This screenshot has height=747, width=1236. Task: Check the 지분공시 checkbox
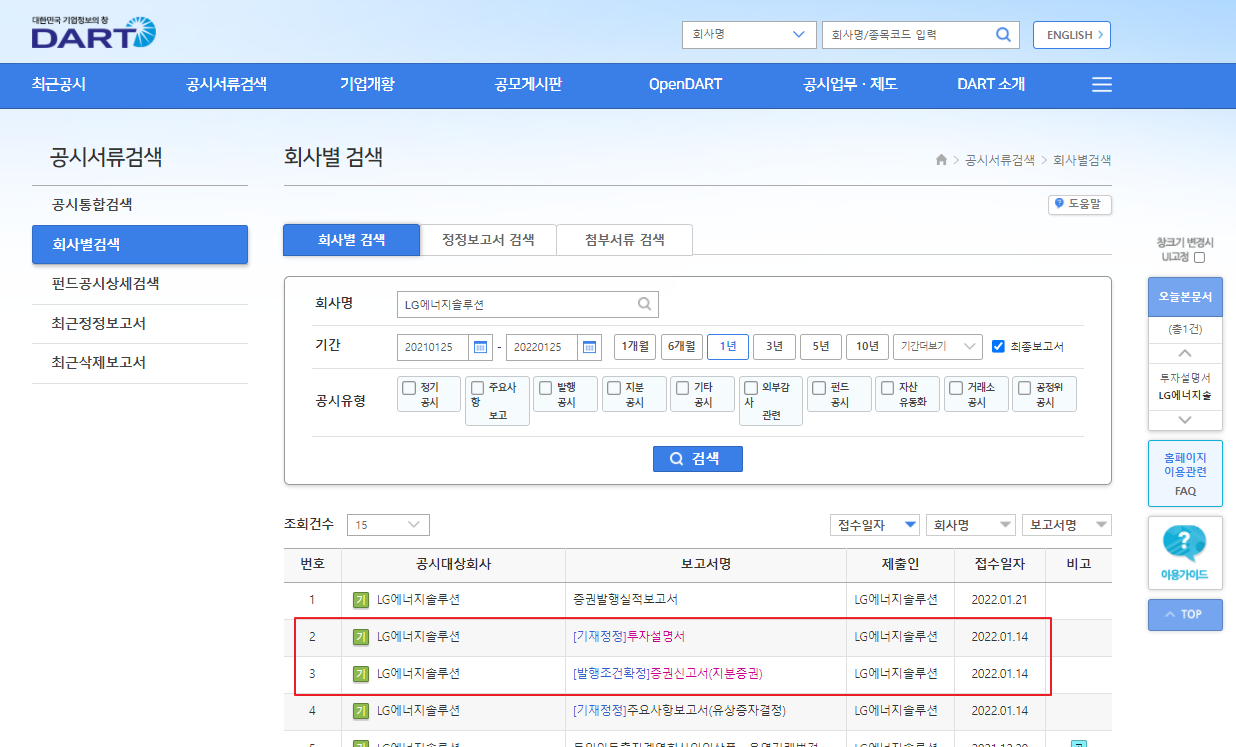[x=613, y=388]
